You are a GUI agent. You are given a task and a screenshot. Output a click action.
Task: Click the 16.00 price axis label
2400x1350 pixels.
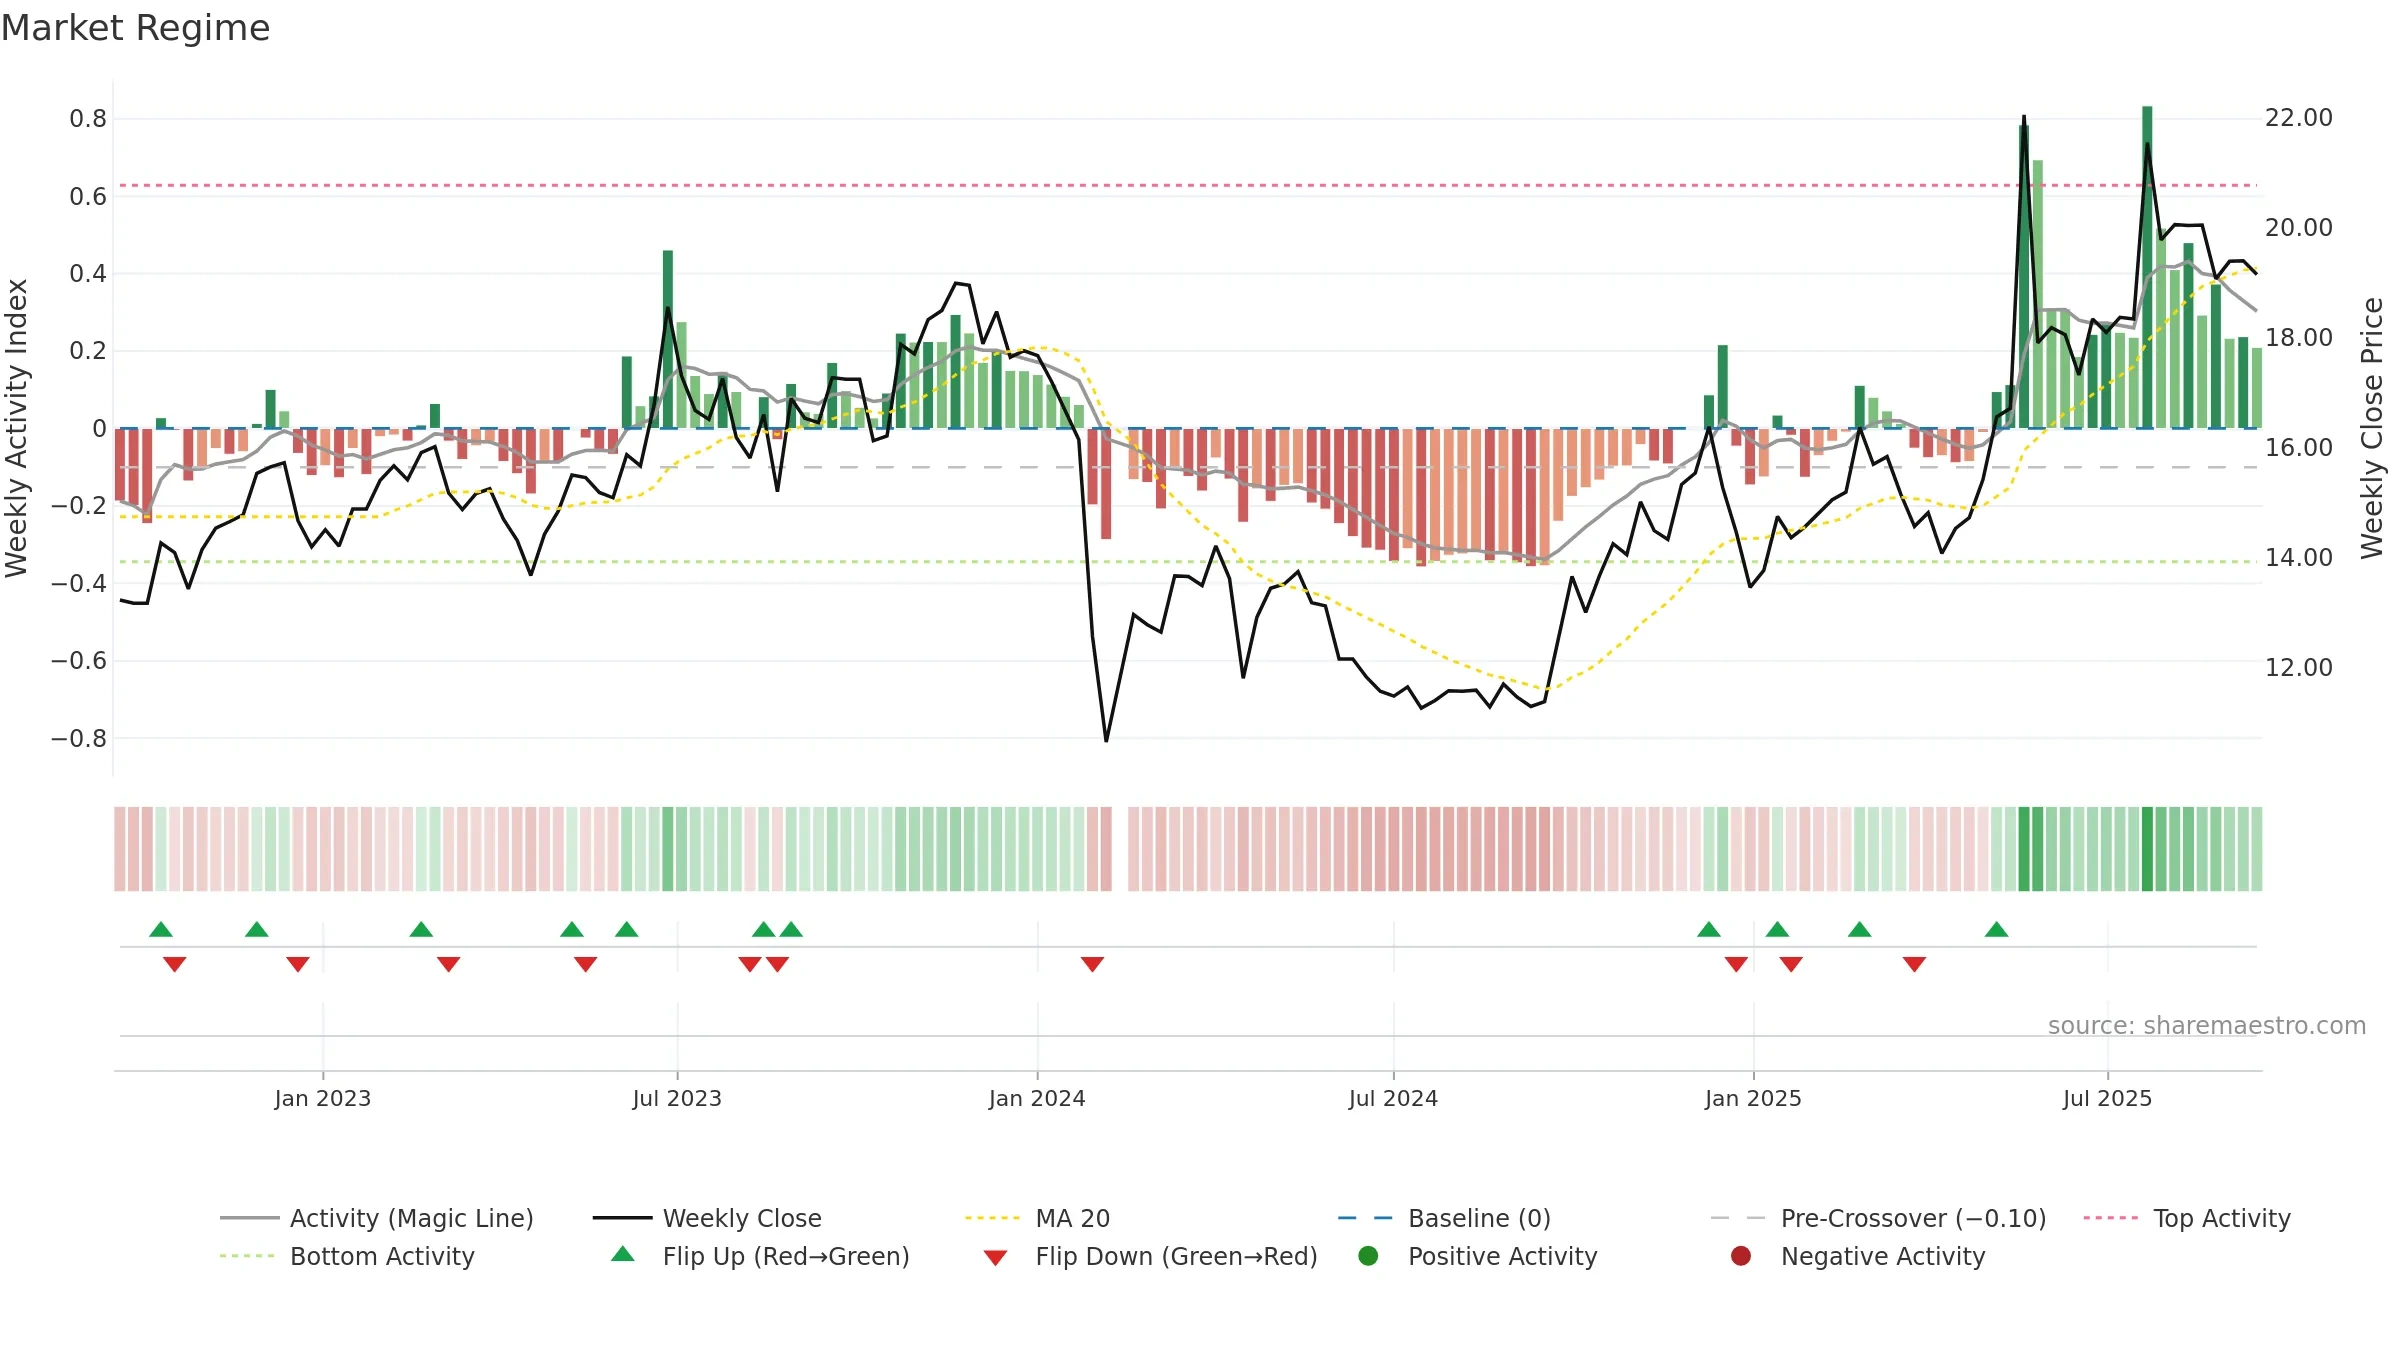2299,448
